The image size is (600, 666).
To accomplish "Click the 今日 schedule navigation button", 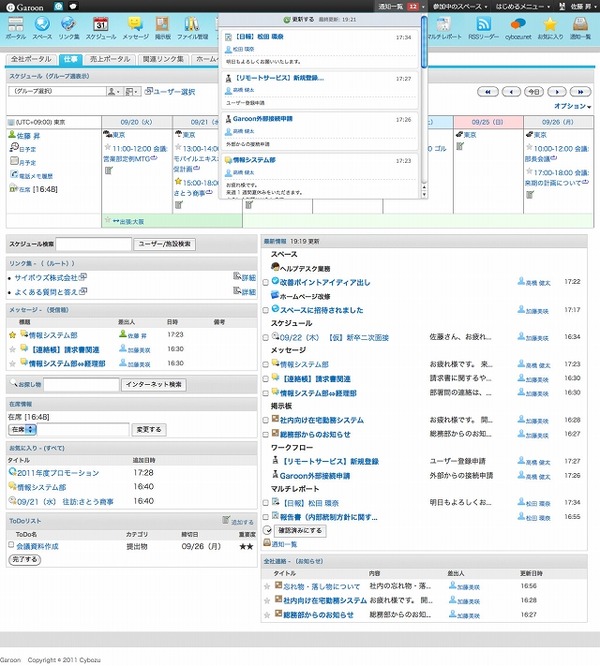I will coord(534,91).
